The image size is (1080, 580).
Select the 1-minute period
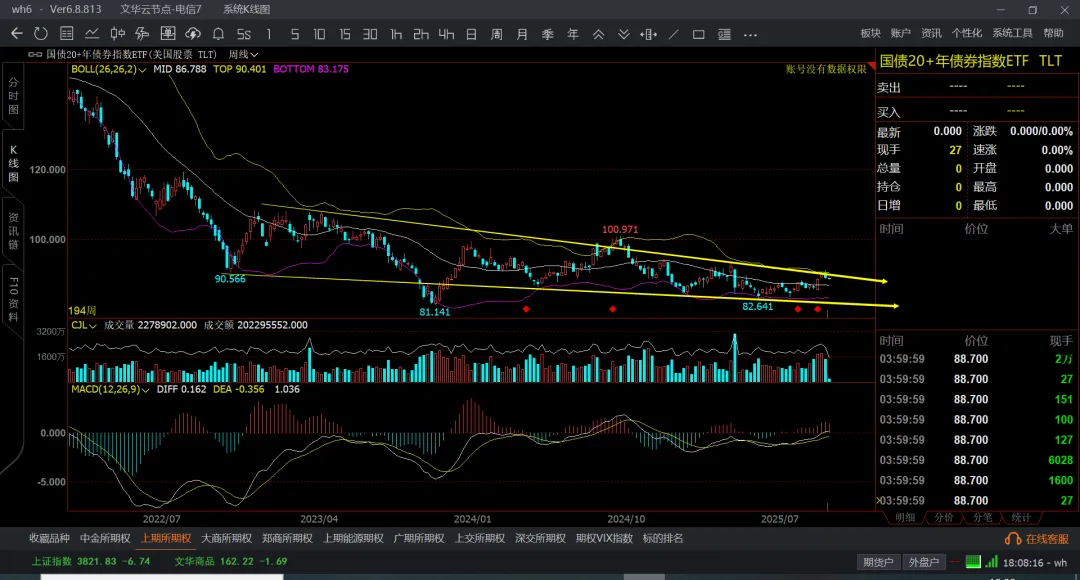point(269,34)
